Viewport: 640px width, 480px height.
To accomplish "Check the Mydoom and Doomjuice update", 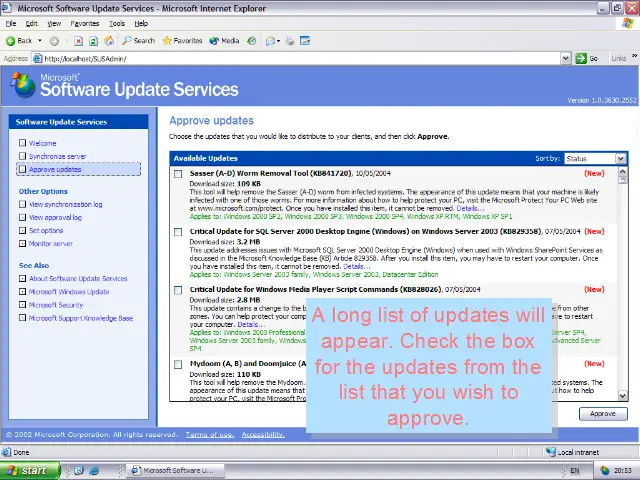I will (178, 364).
